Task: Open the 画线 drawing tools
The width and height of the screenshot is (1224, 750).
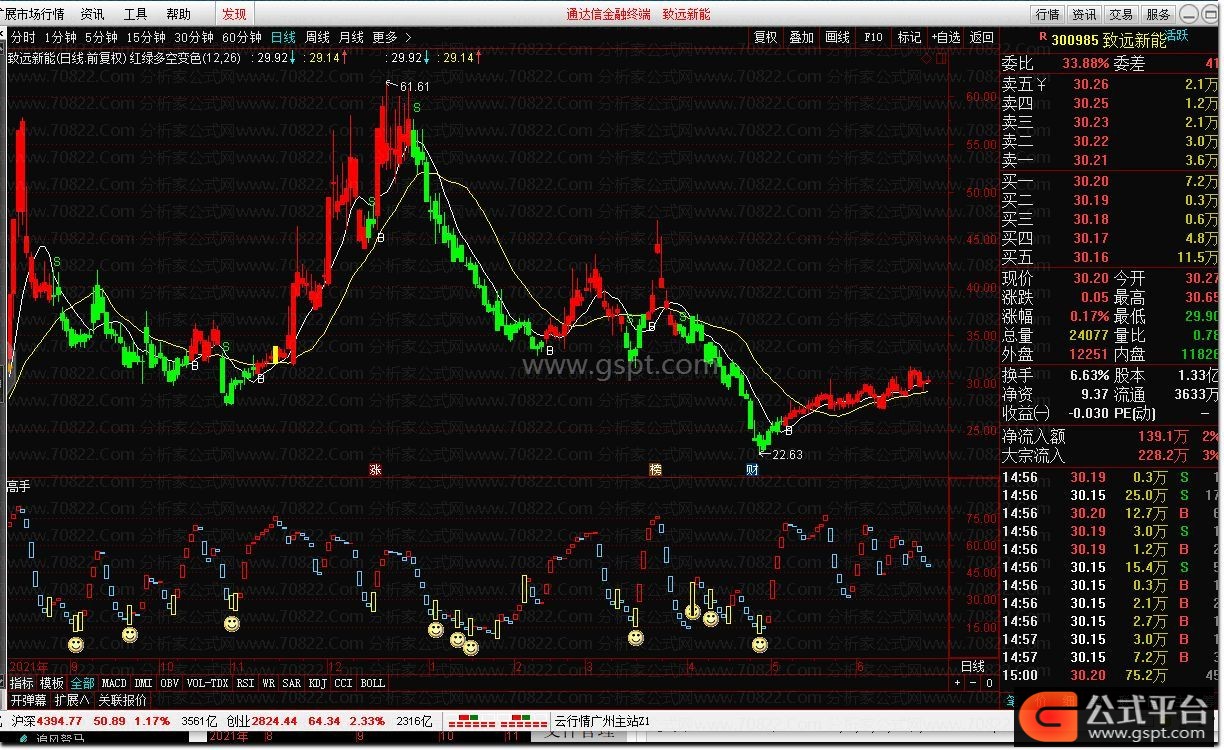Action: (837, 37)
